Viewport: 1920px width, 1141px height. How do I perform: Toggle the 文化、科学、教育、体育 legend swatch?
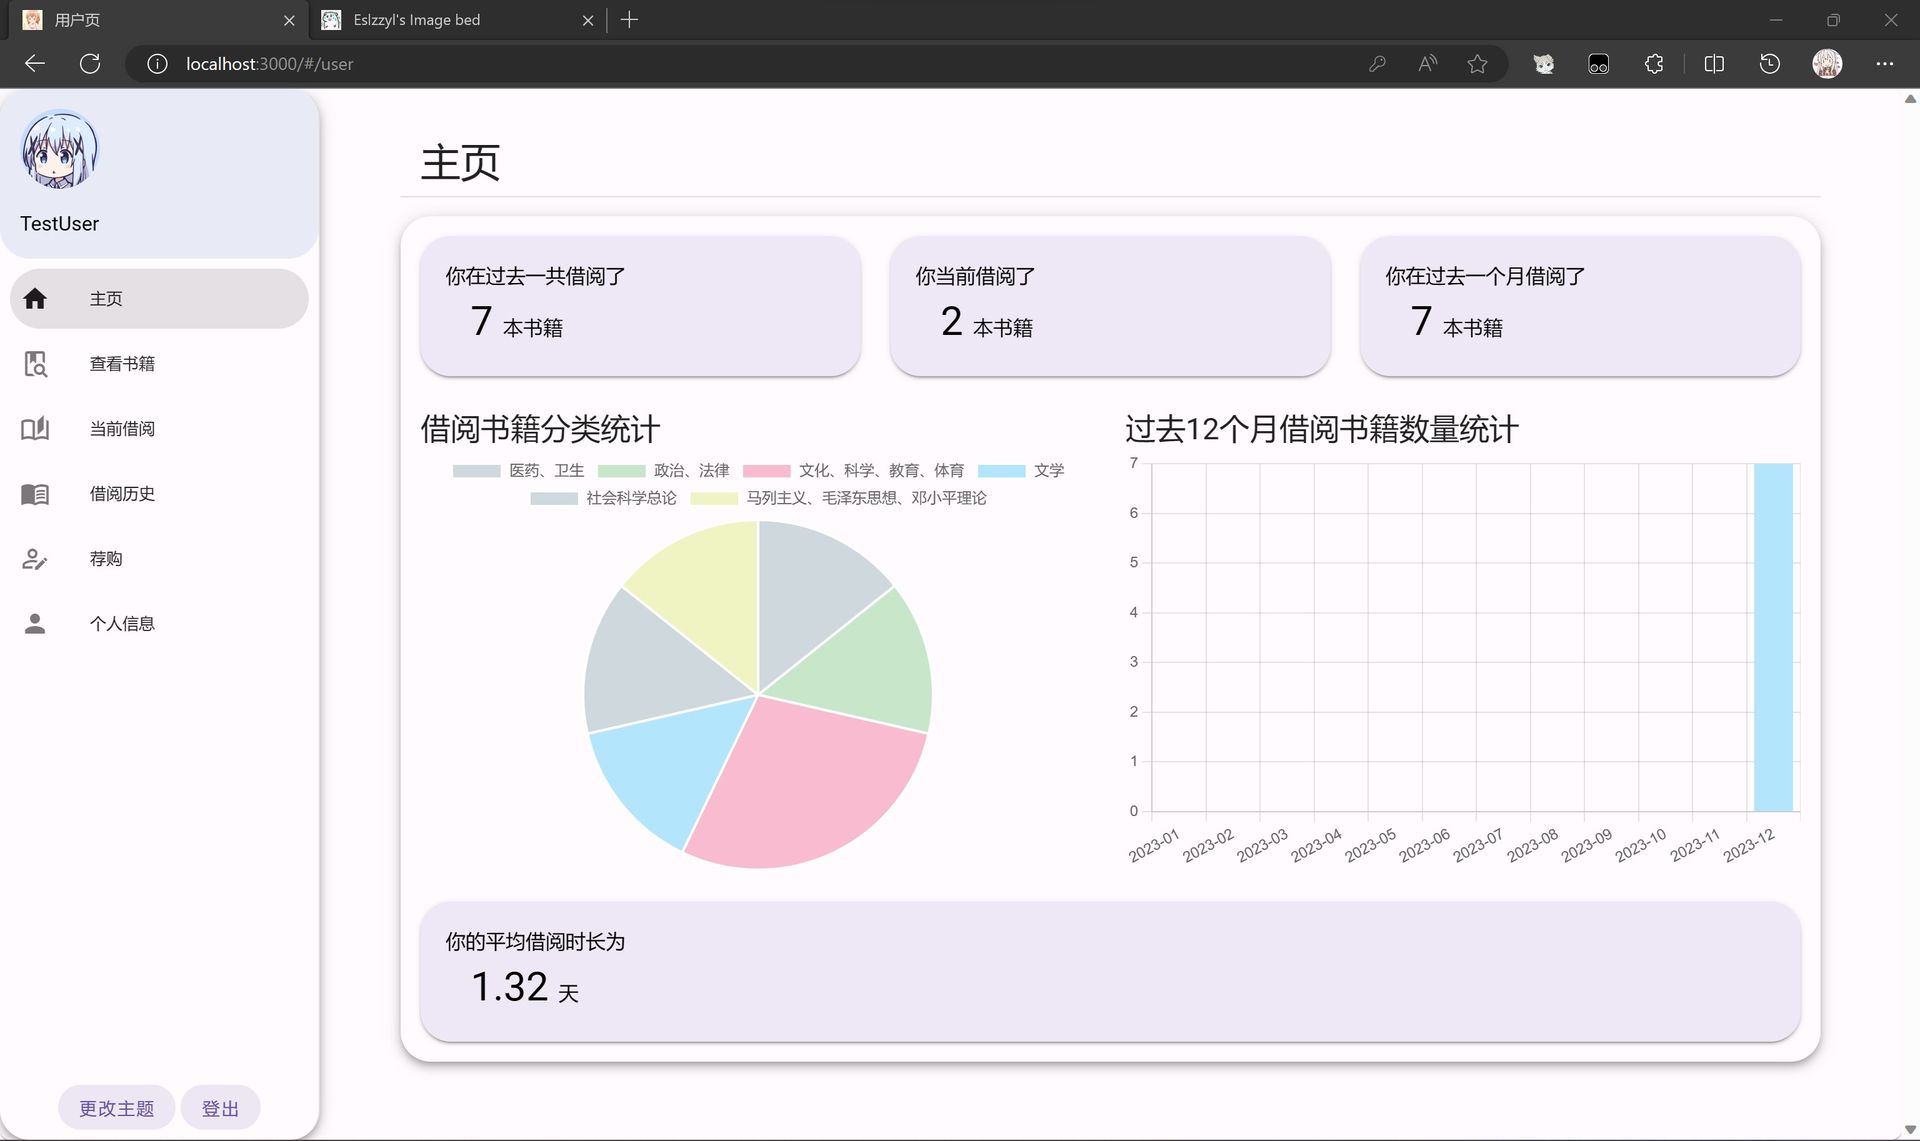pos(766,471)
